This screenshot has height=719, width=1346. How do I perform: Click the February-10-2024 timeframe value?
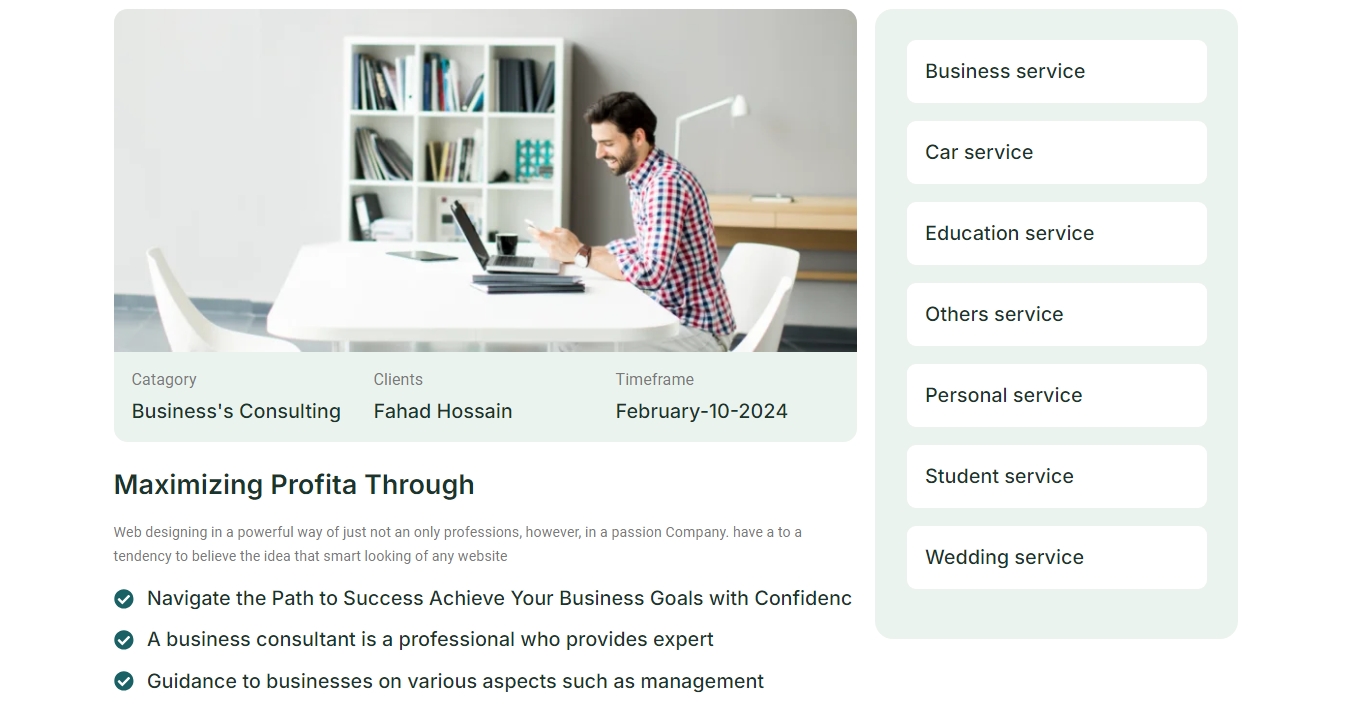click(702, 411)
